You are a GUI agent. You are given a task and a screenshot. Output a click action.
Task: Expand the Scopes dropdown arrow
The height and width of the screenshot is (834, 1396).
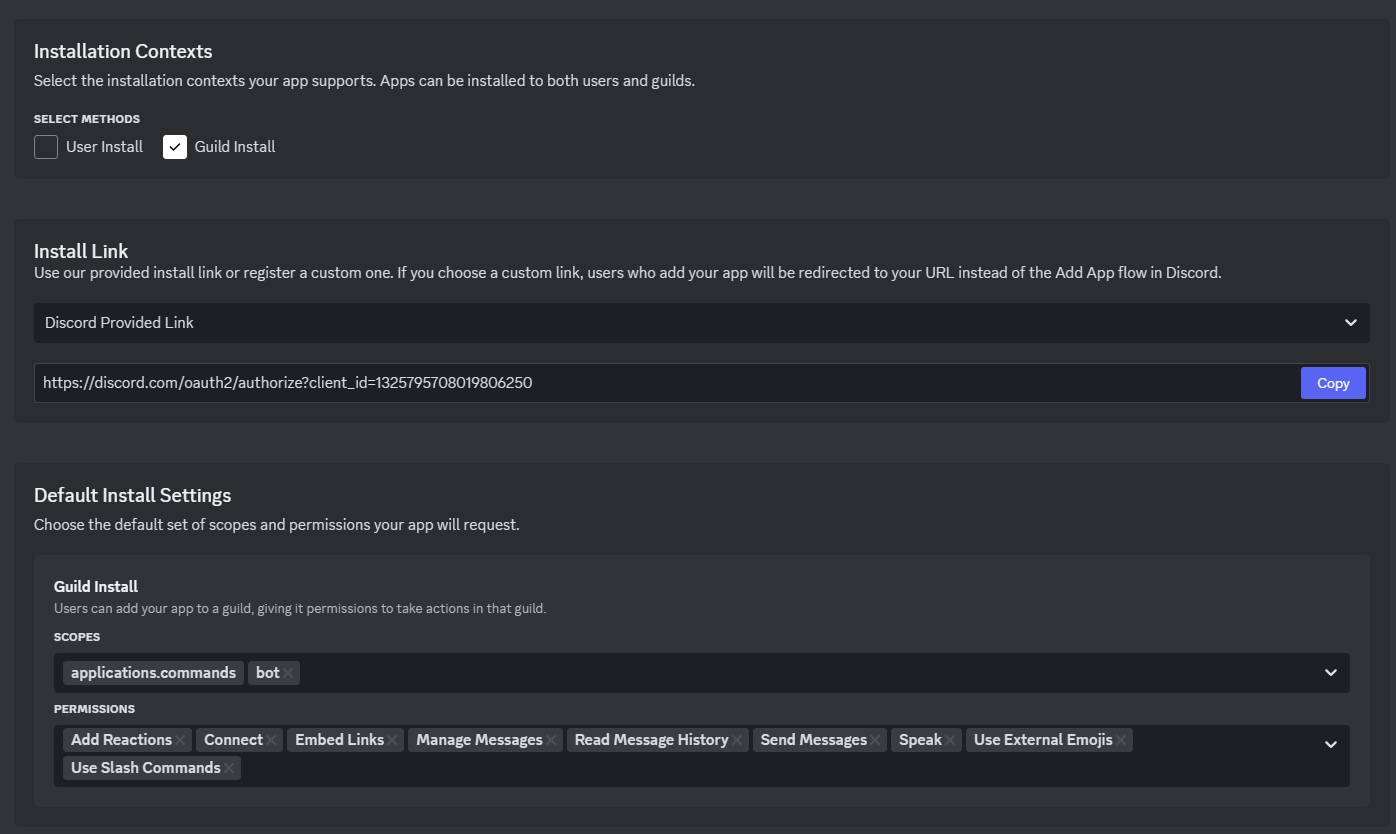tap(1331, 673)
